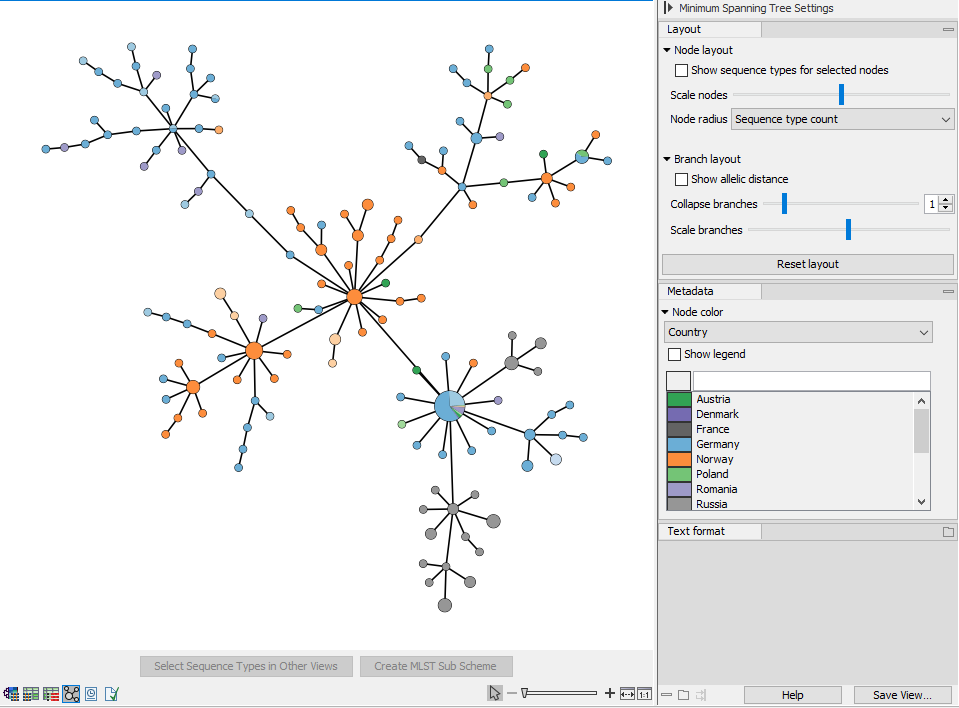Click the Norway orange color swatch
This screenshot has height=708, width=959.
679,460
